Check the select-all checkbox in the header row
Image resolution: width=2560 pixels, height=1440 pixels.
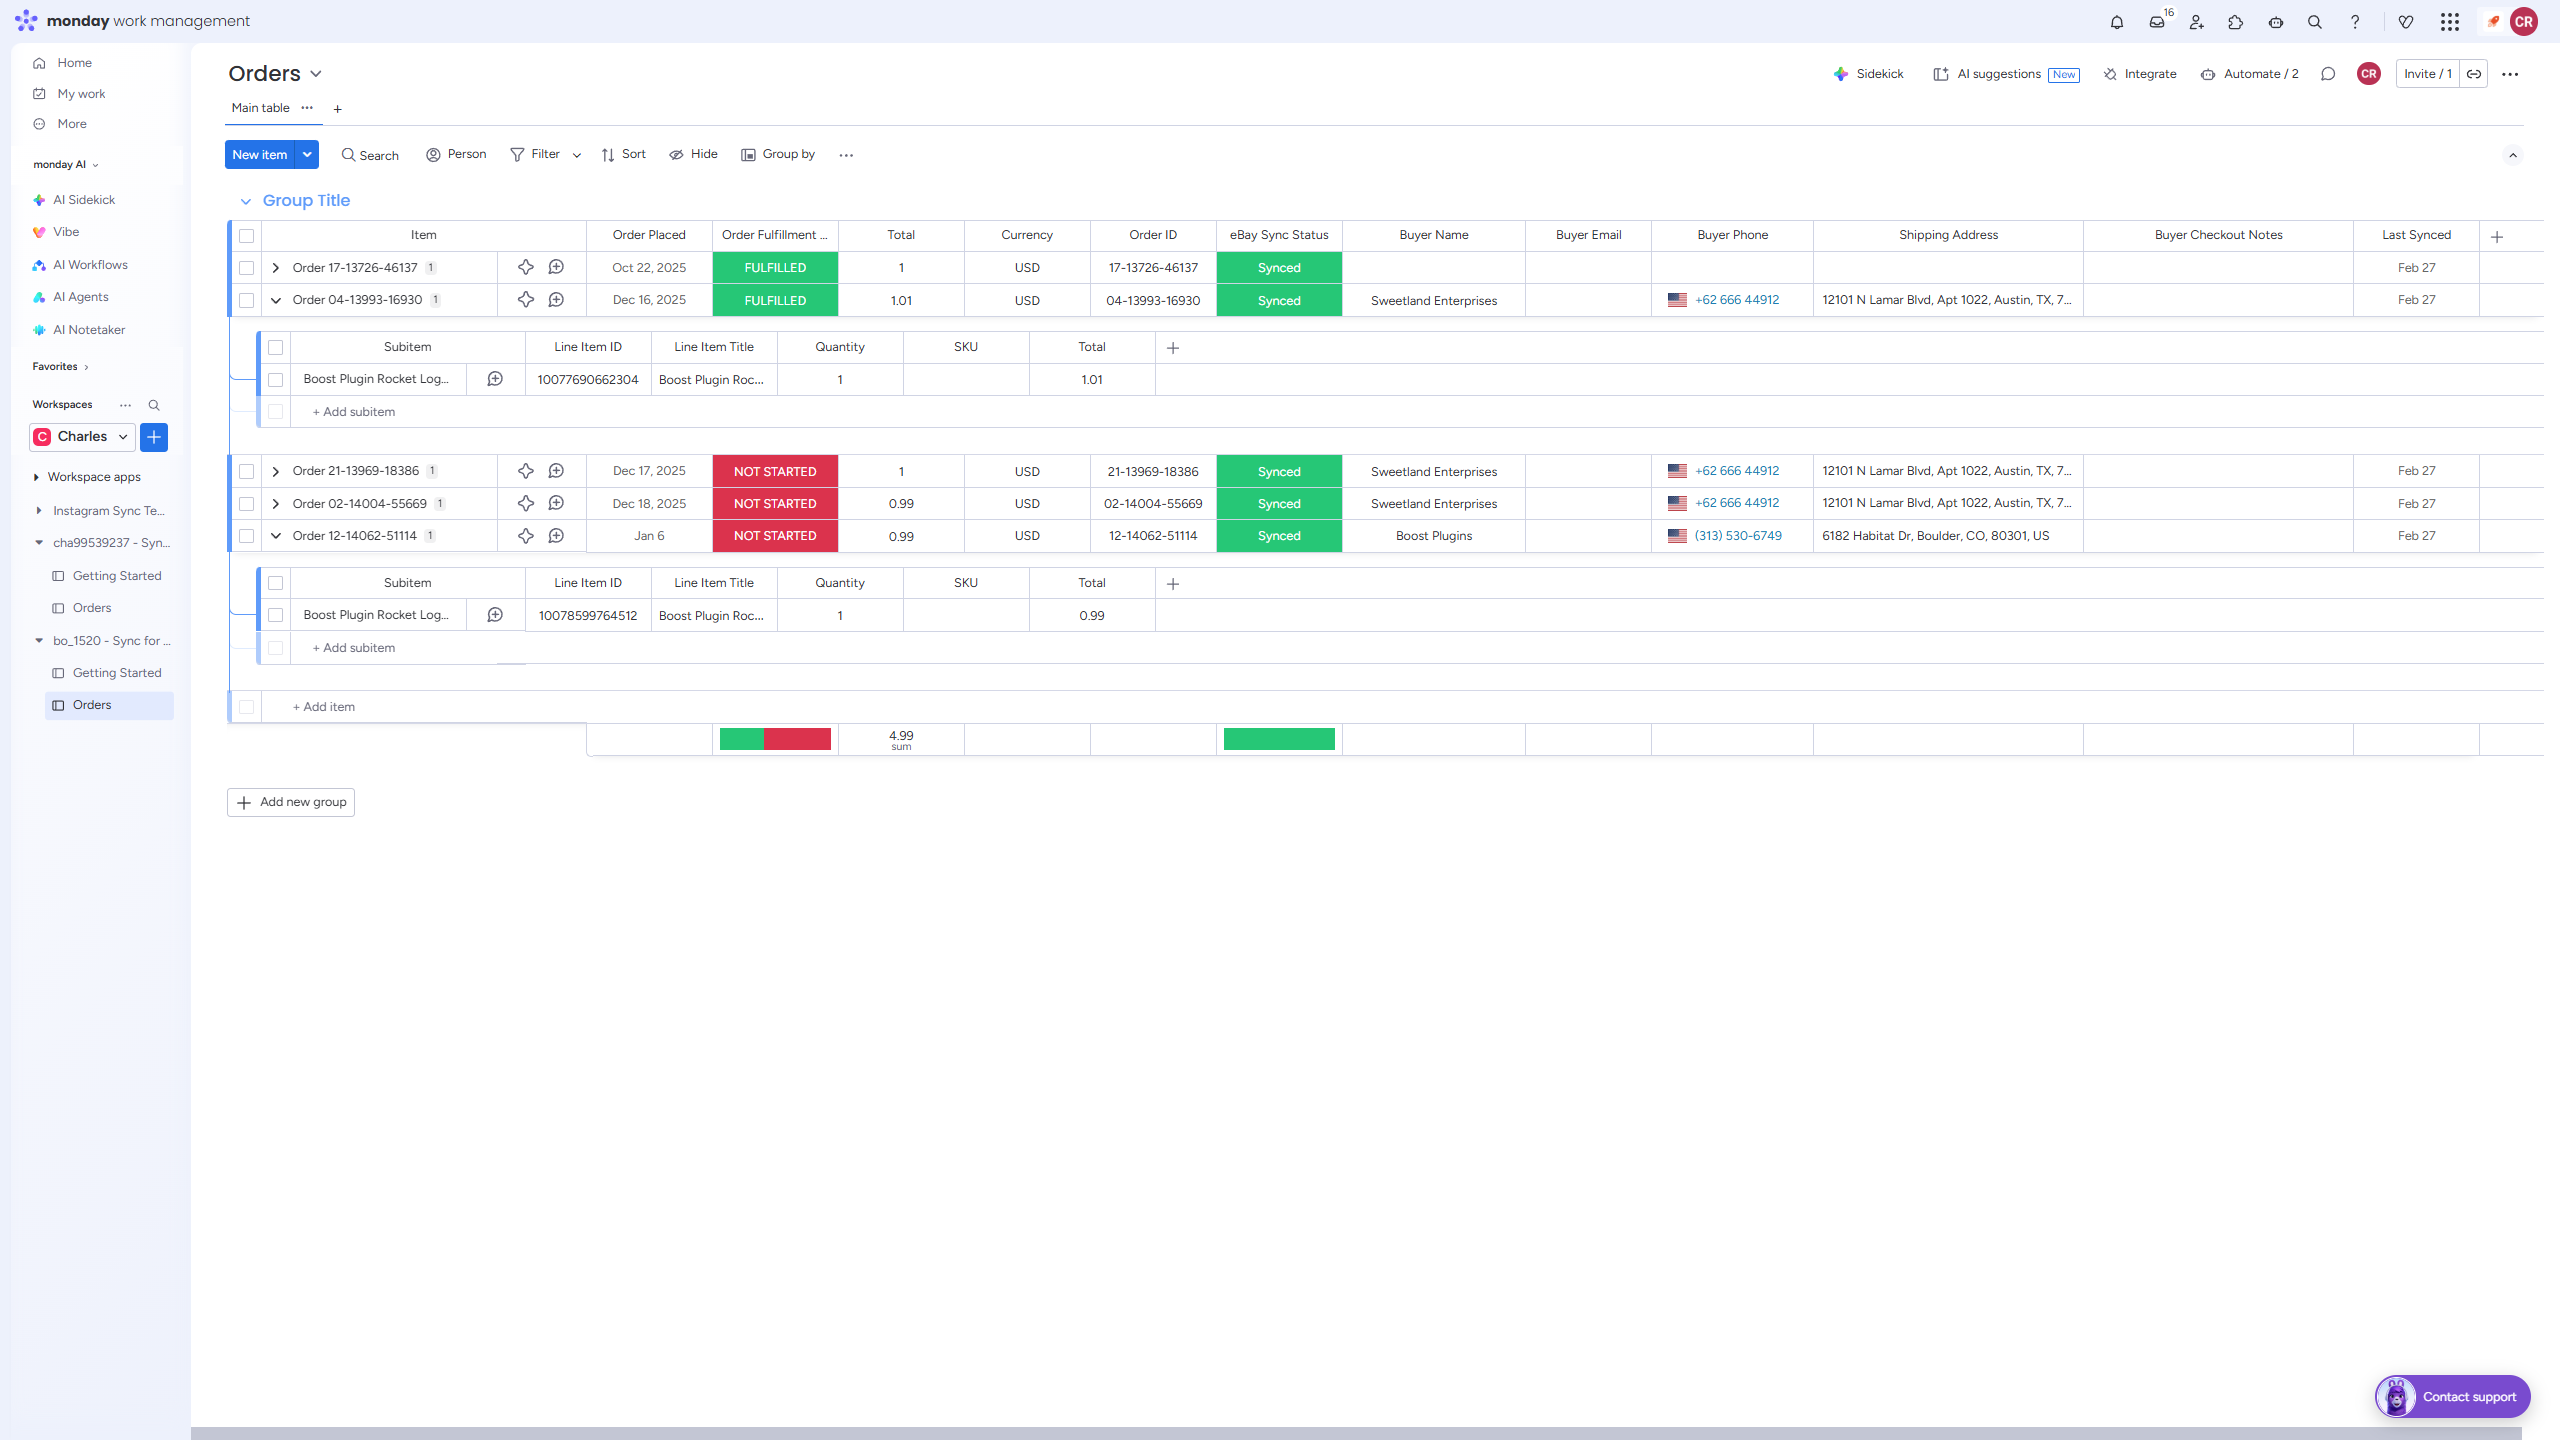click(x=247, y=235)
